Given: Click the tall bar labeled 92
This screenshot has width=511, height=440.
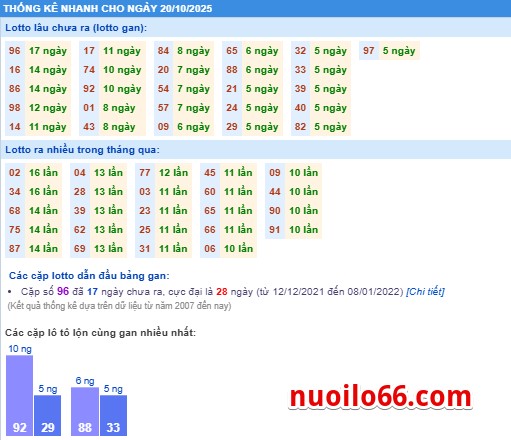Looking at the screenshot, I should coord(19,395).
